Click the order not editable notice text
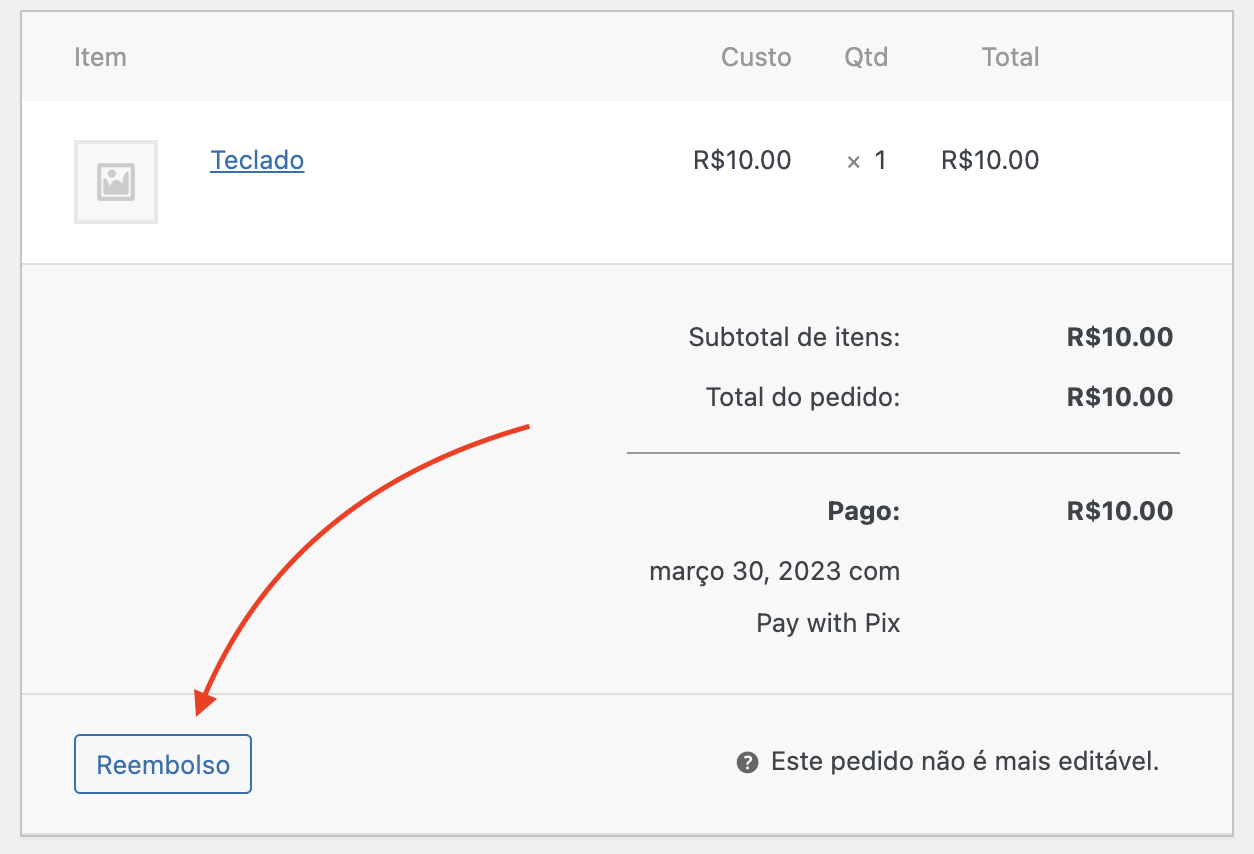Viewport: 1254px width, 854px height. (x=964, y=761)
